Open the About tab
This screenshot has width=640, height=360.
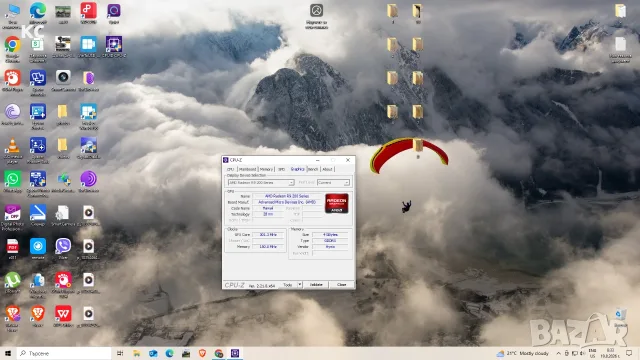327,169
